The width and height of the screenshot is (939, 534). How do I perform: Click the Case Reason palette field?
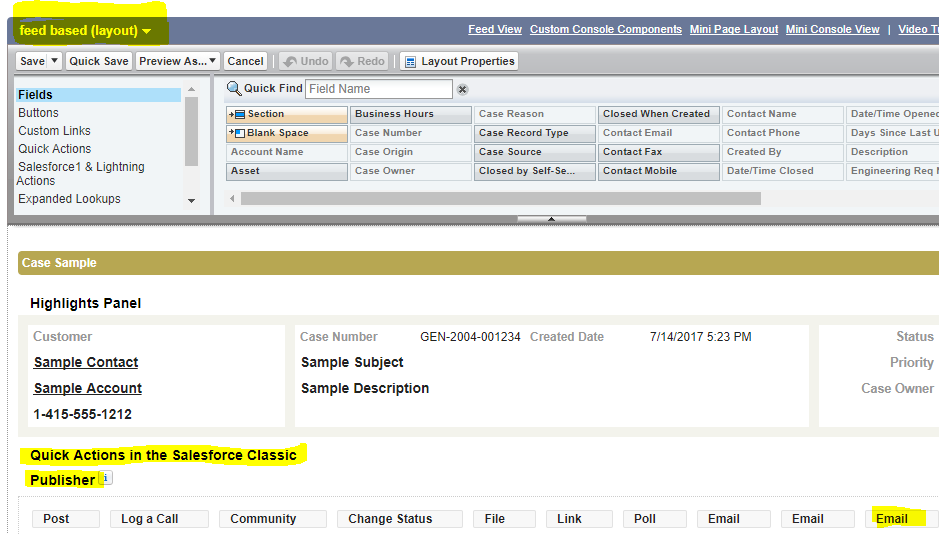coord(535,114)
